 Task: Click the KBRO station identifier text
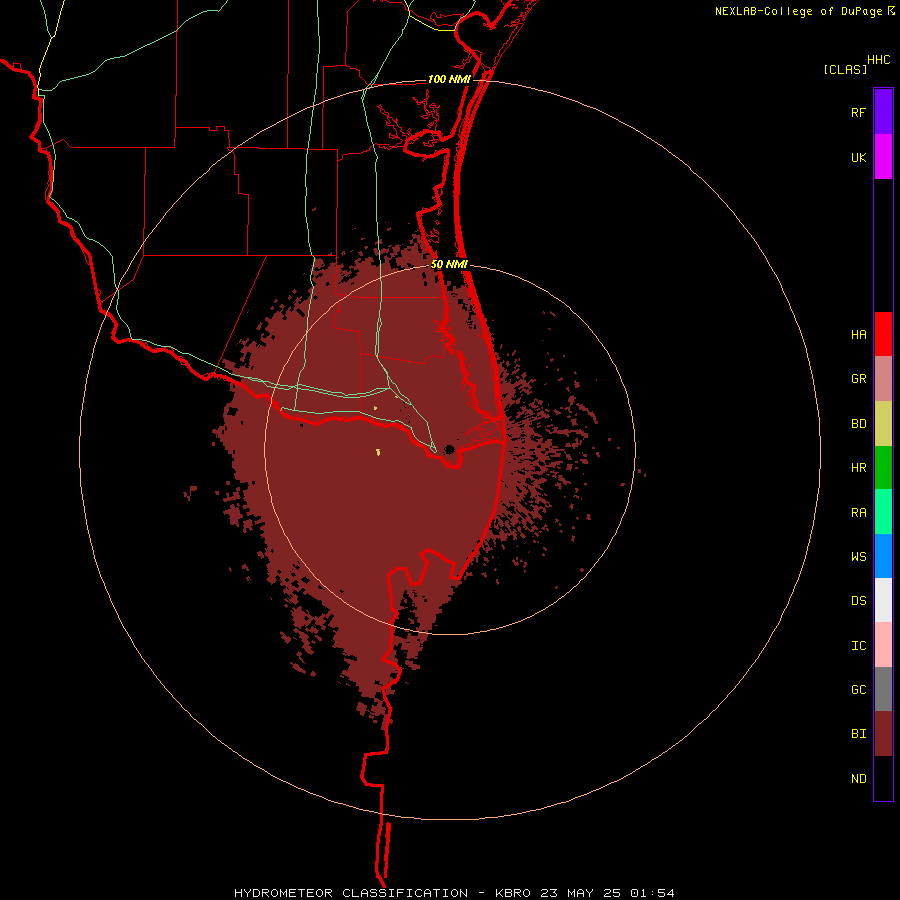click(514, 893)
